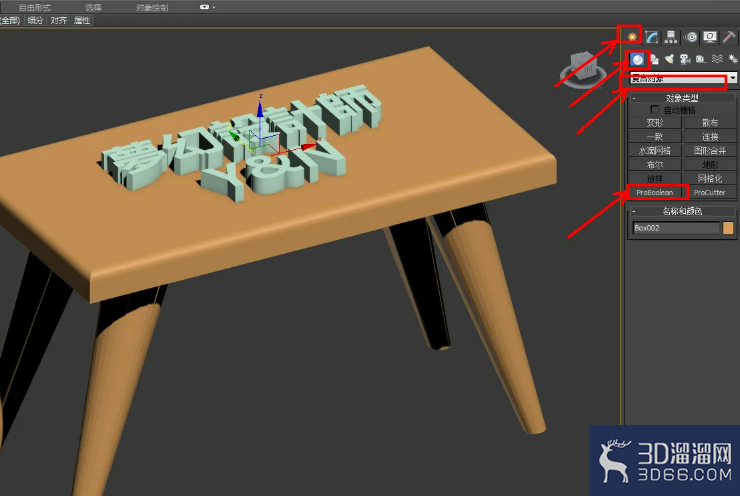The height and width of the screenshot is (496, 740).
Task: Collapse the 对象类型 rollout
Action: [x=682, y=98]
